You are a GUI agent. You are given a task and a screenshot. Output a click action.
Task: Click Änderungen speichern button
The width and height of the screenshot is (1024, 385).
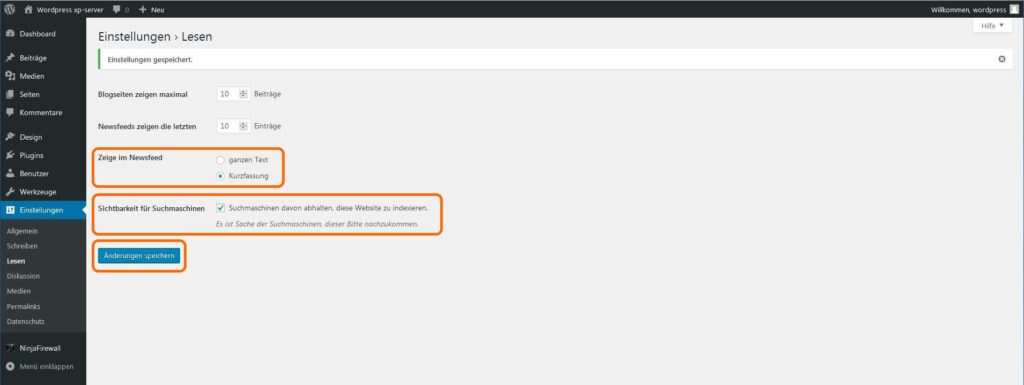click(138, 256)
